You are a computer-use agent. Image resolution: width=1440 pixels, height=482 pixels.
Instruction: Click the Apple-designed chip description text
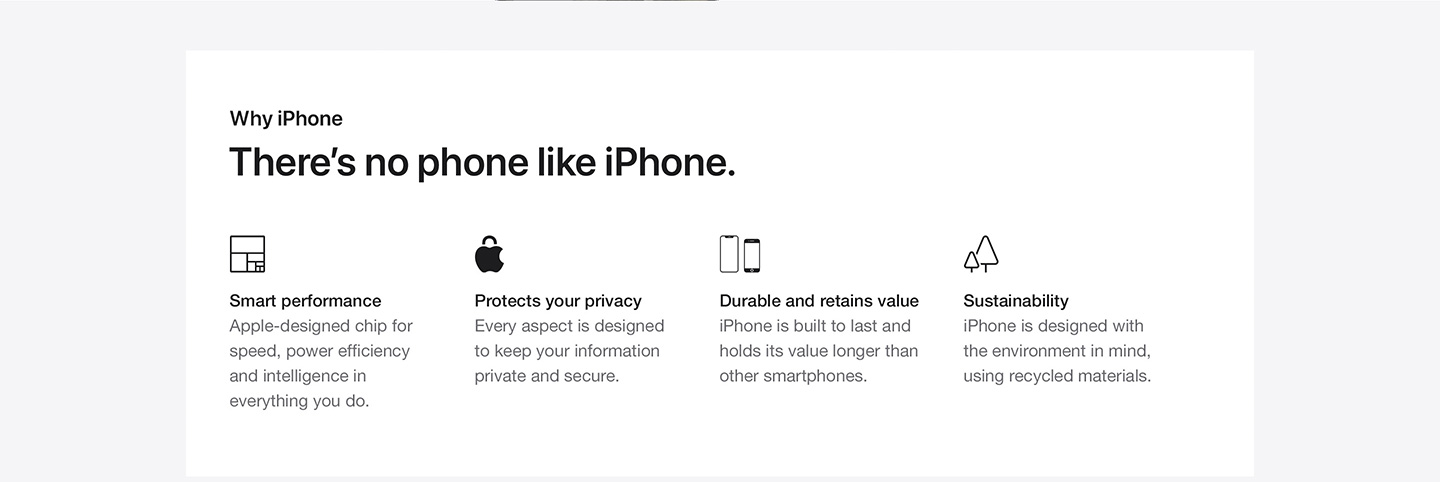[x=321, y=363]
